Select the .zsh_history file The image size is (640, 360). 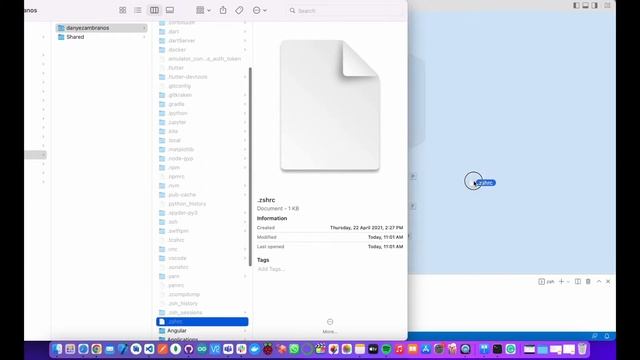(x=202, y=303)
